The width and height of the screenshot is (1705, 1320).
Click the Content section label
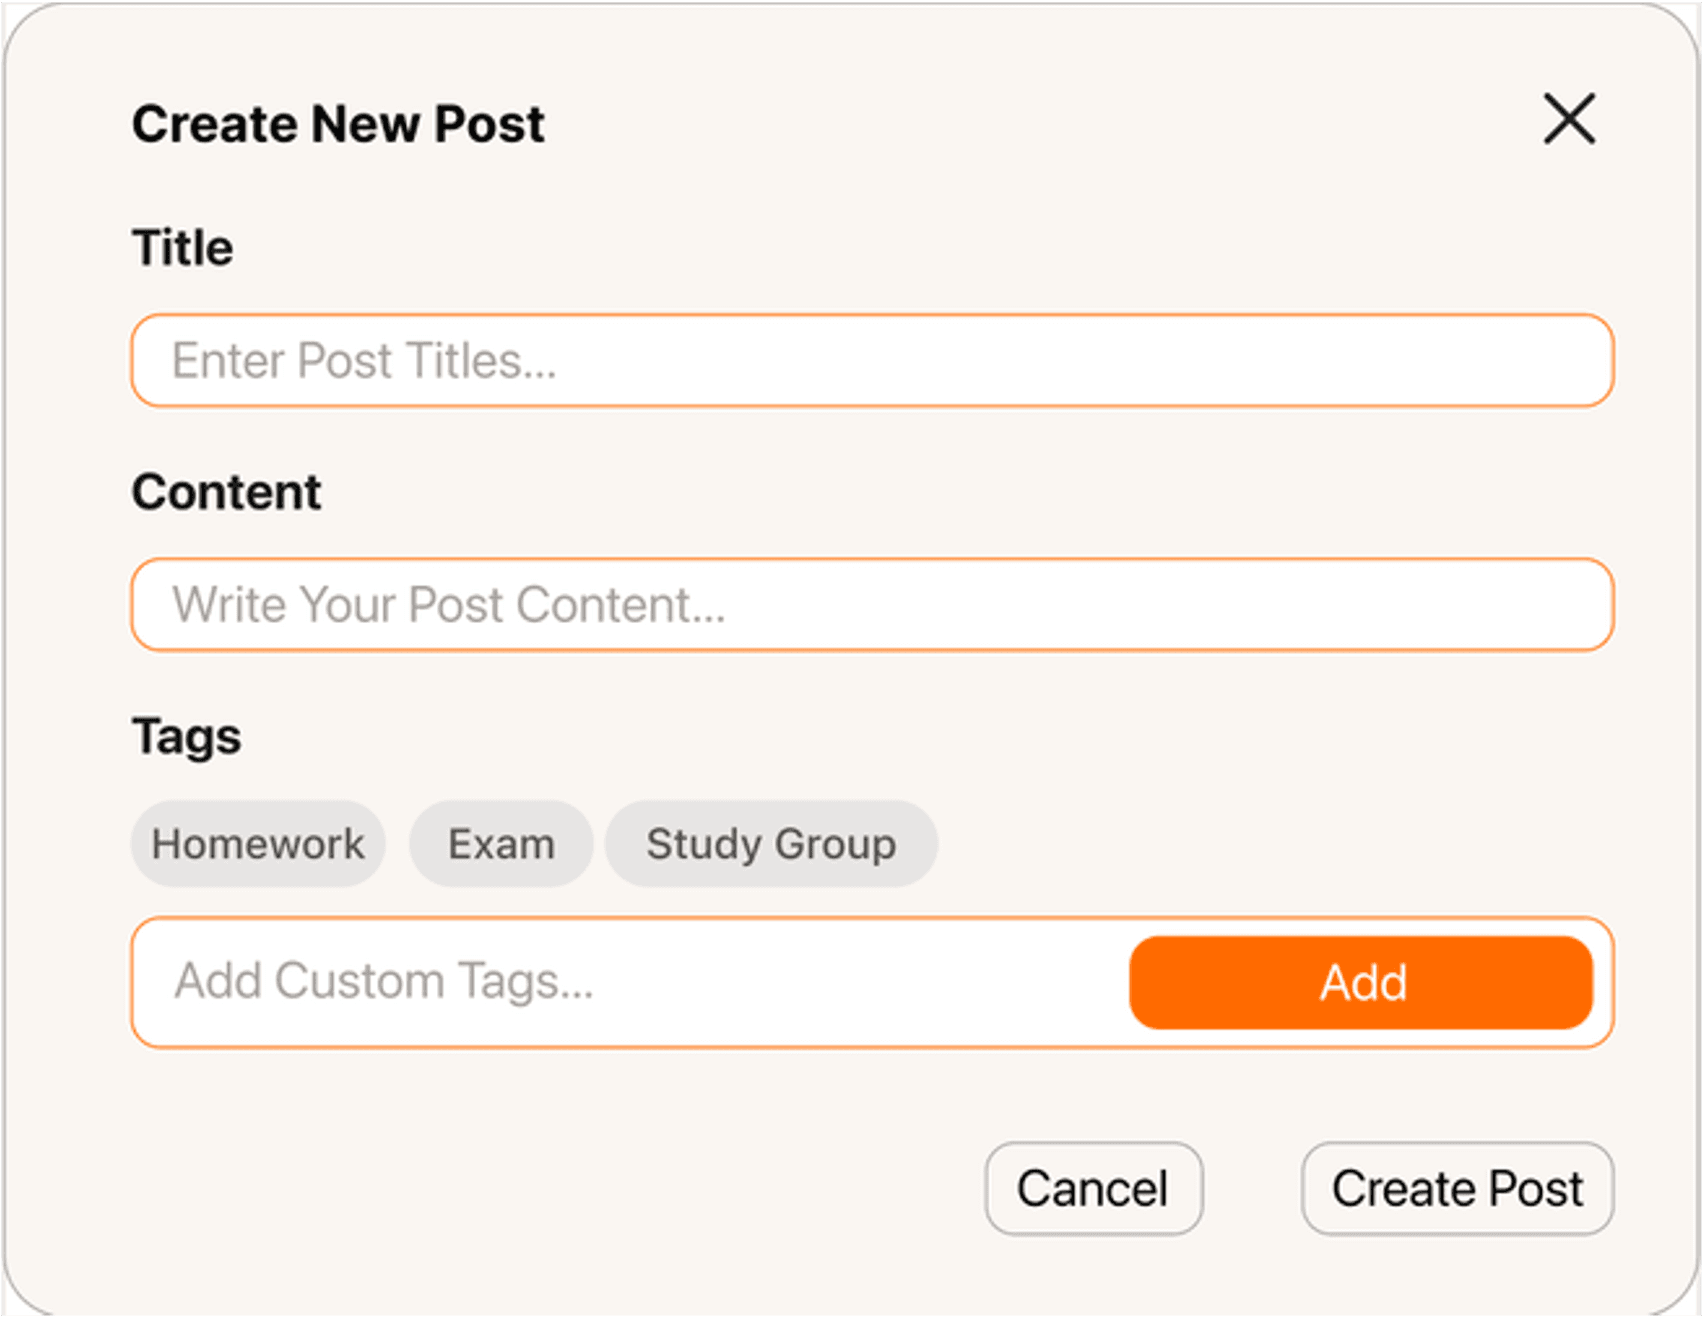click(x=226, y=491)
